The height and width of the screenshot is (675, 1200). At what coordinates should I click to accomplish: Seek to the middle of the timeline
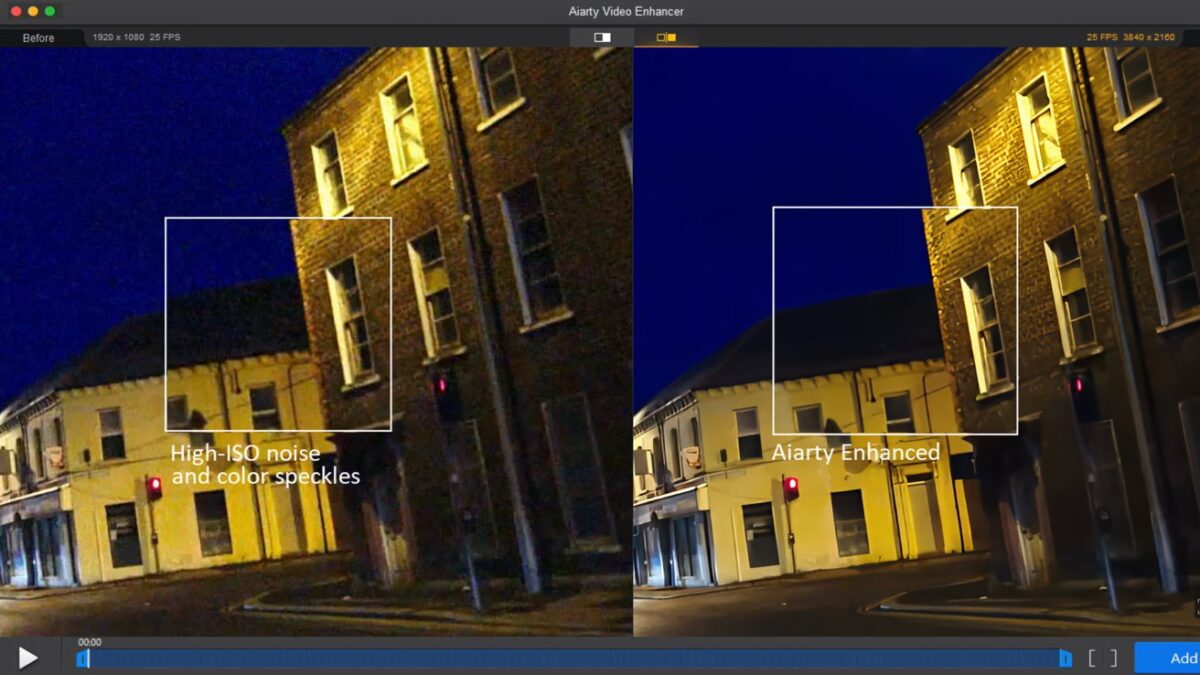pos(573,658)
